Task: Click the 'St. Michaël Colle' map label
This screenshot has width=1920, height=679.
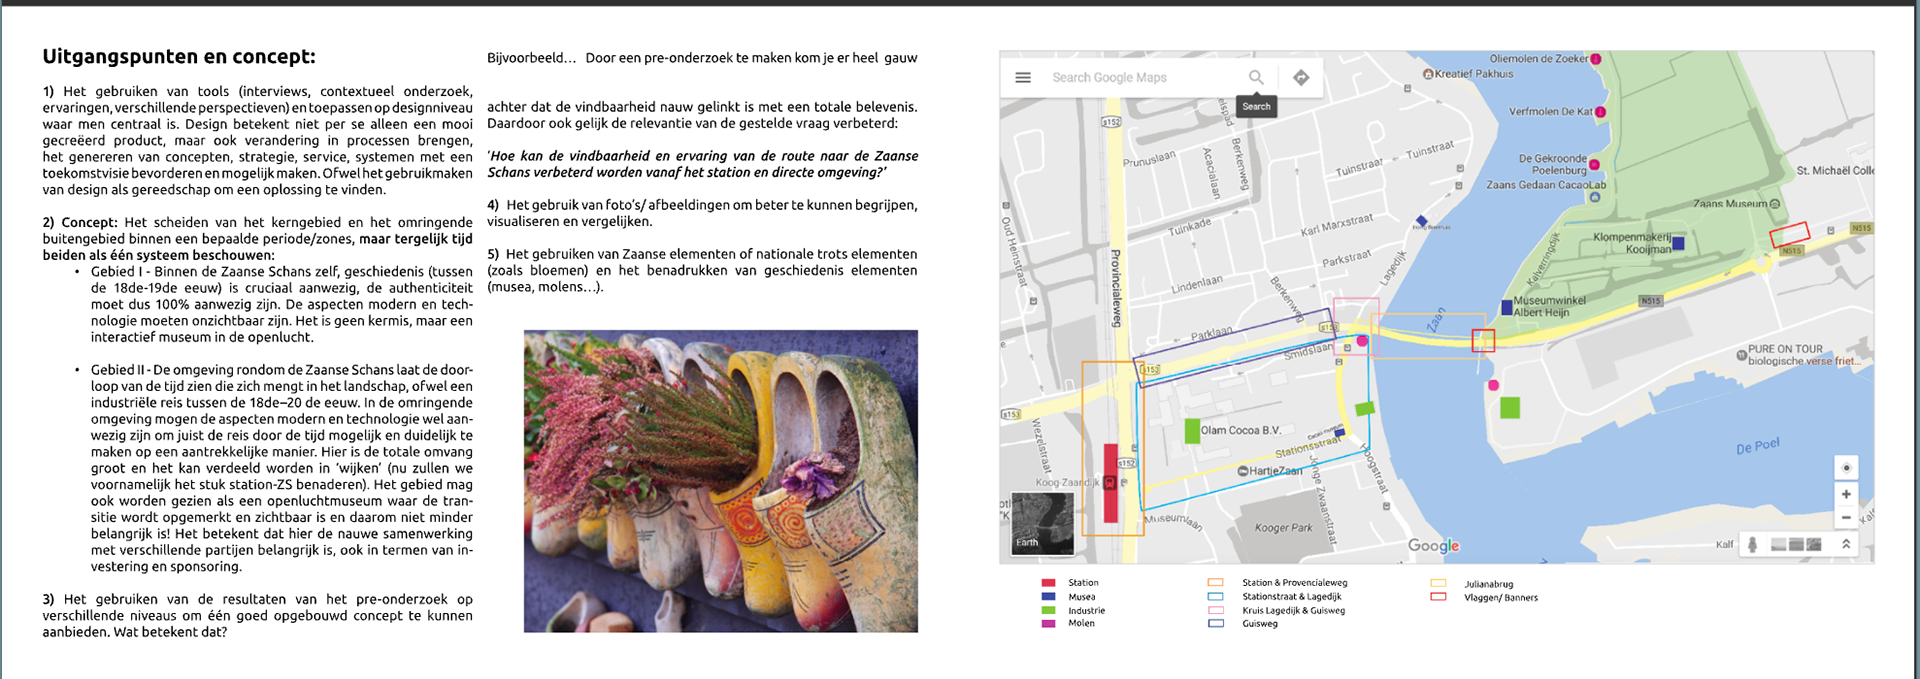Action: pyautogui.click(x=1835, y=171)
